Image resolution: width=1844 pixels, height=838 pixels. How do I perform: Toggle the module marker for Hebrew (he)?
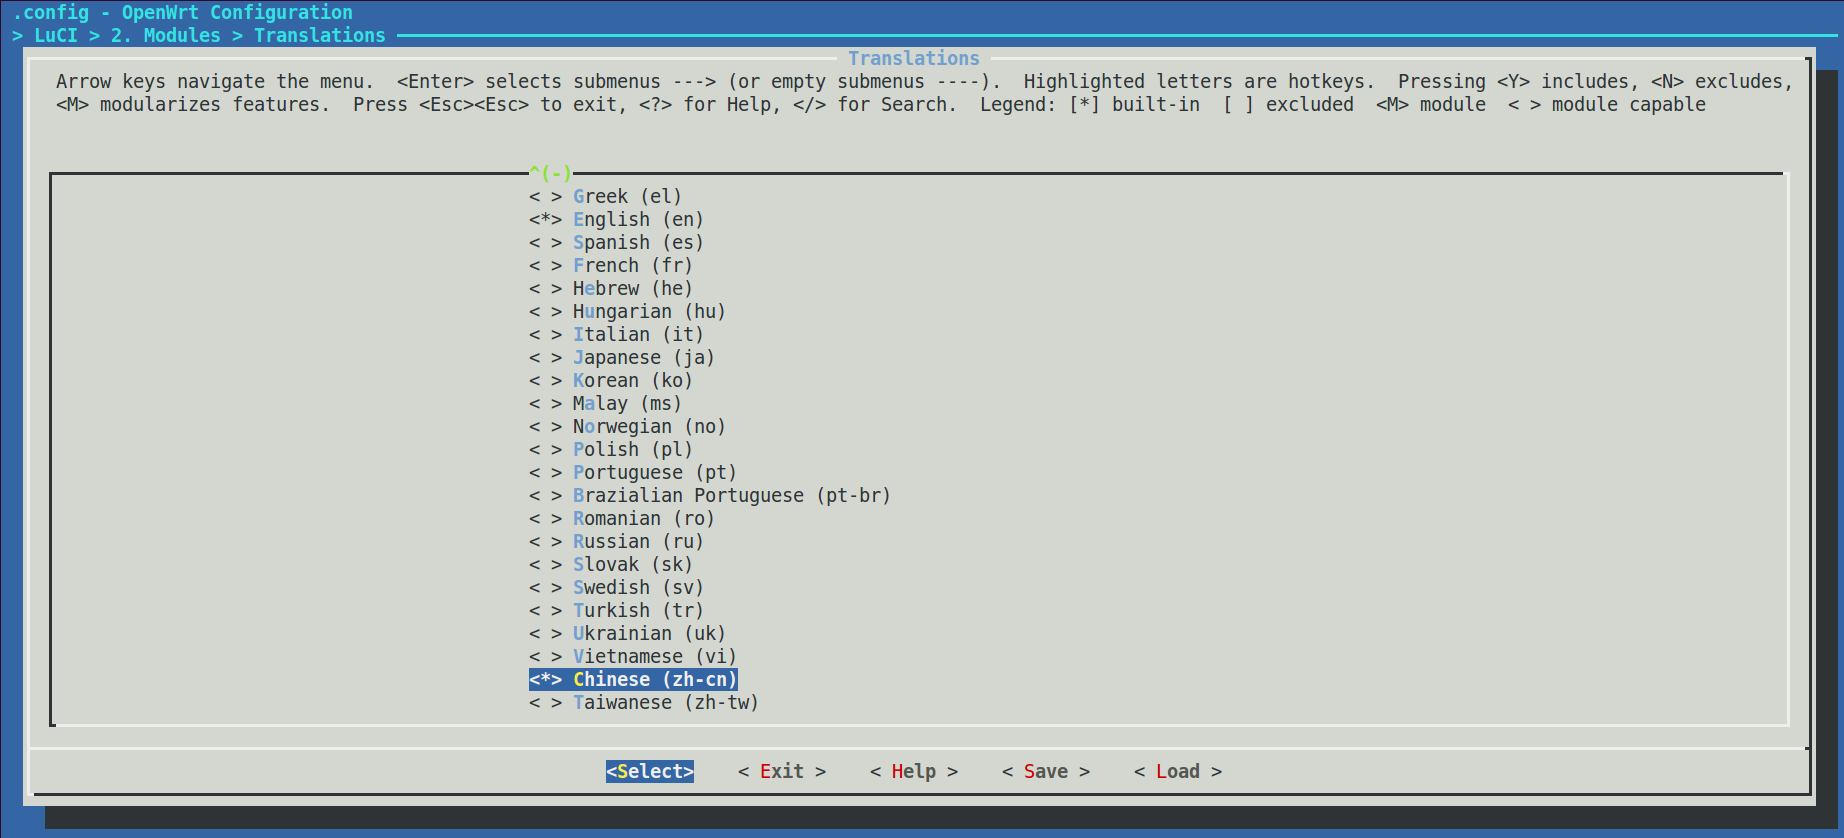[545, 289]
